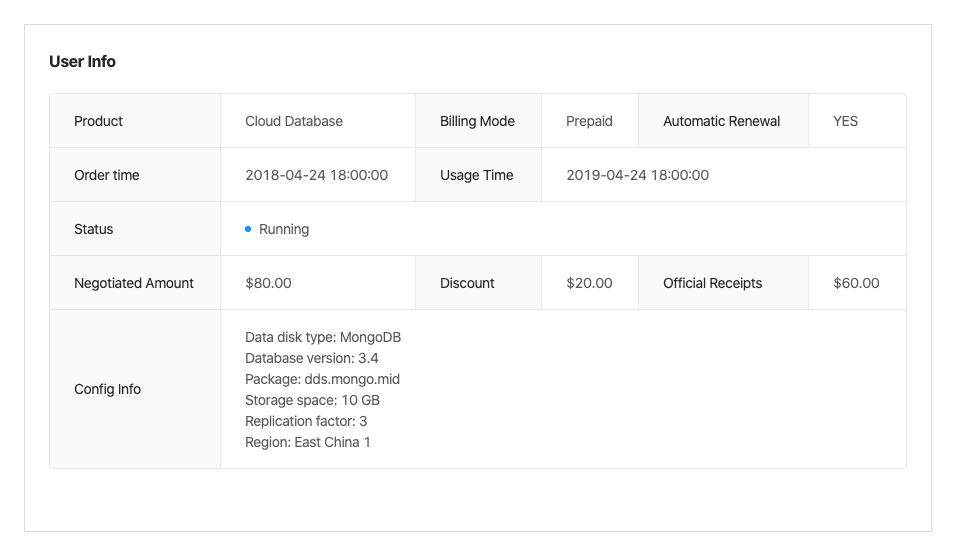Select the Official Receipts label
The height and width of the screenshot is (556, 956).
[712, 283]
